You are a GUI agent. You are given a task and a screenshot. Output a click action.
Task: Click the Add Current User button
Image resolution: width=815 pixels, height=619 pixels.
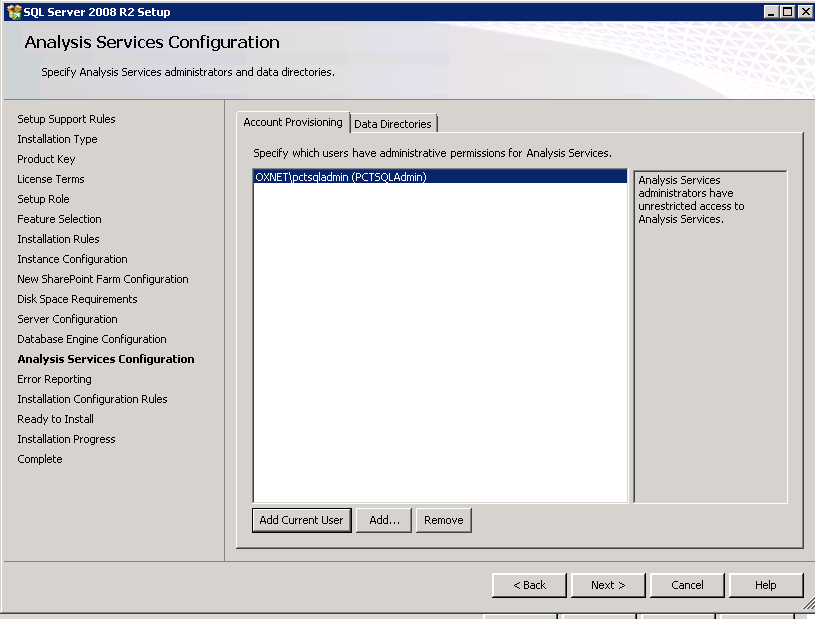tap(301, 520)
